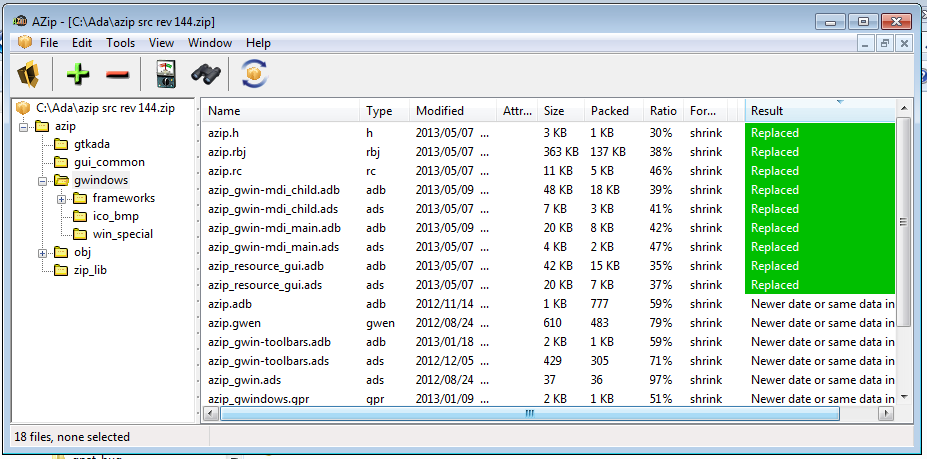This screenshot has width=927, height=459.
Task: Open the Edit menu
Action: [x=82, y=43]
